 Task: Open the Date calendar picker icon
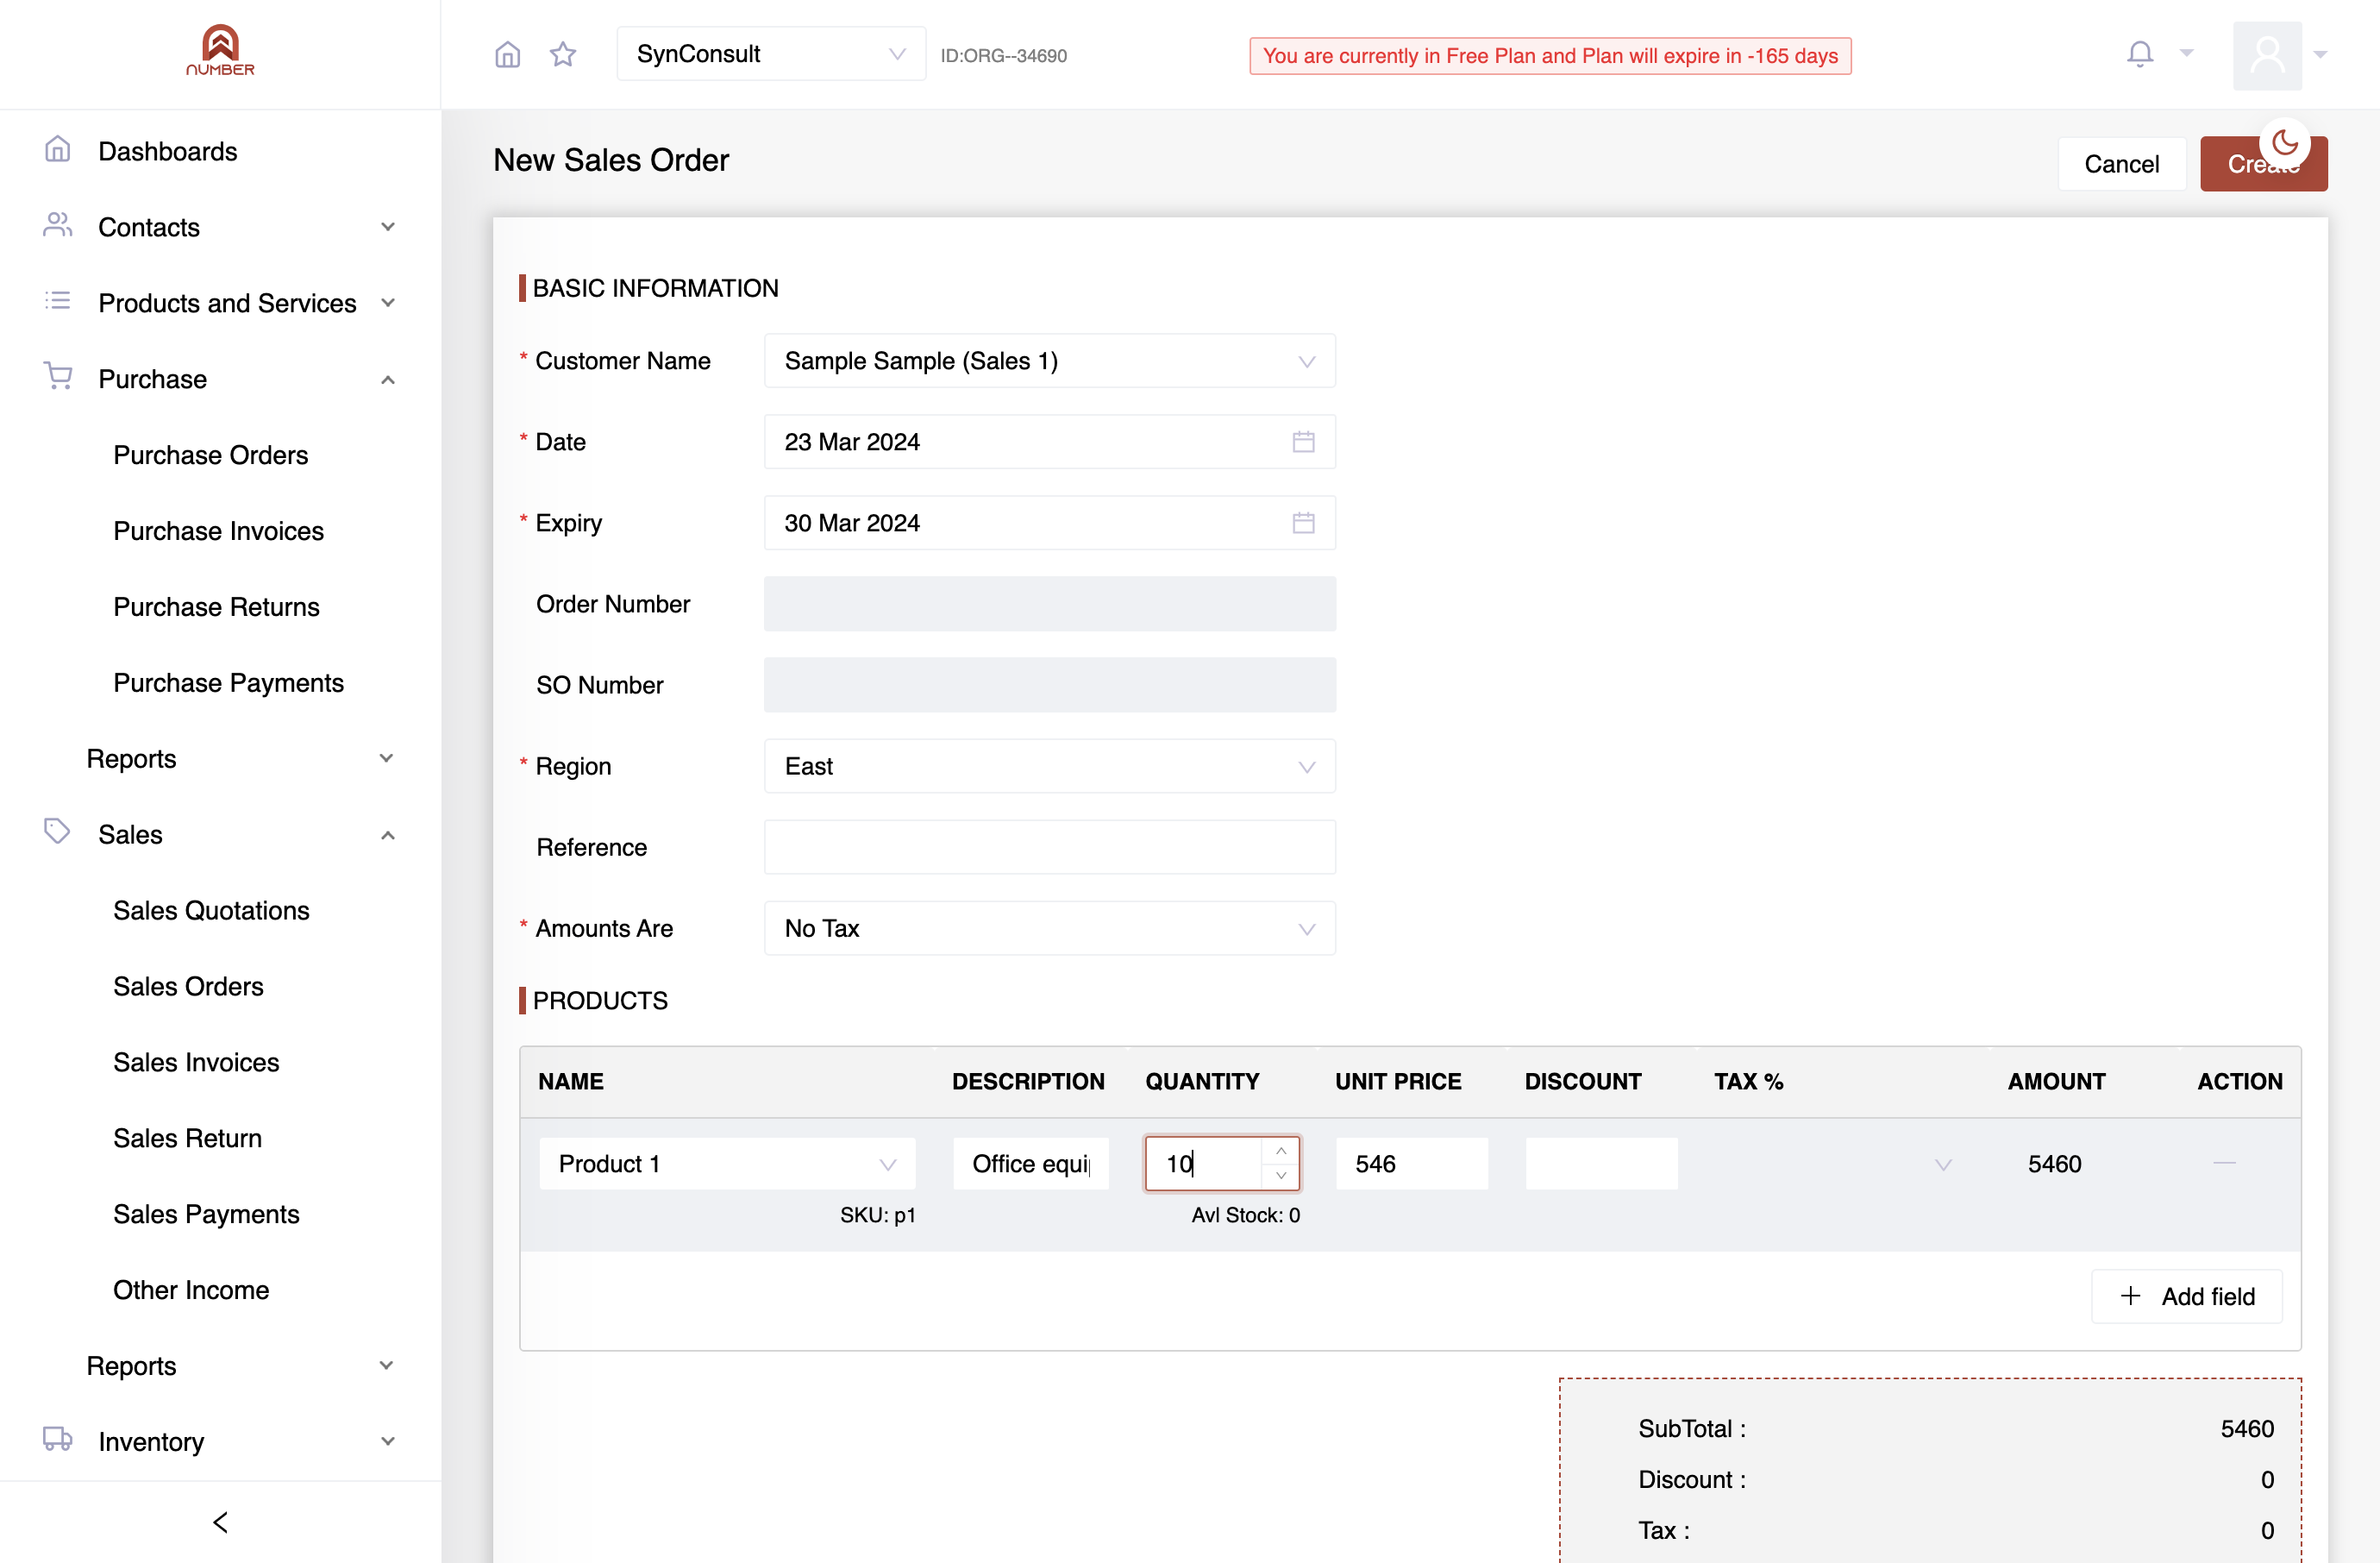point(1302,442)
